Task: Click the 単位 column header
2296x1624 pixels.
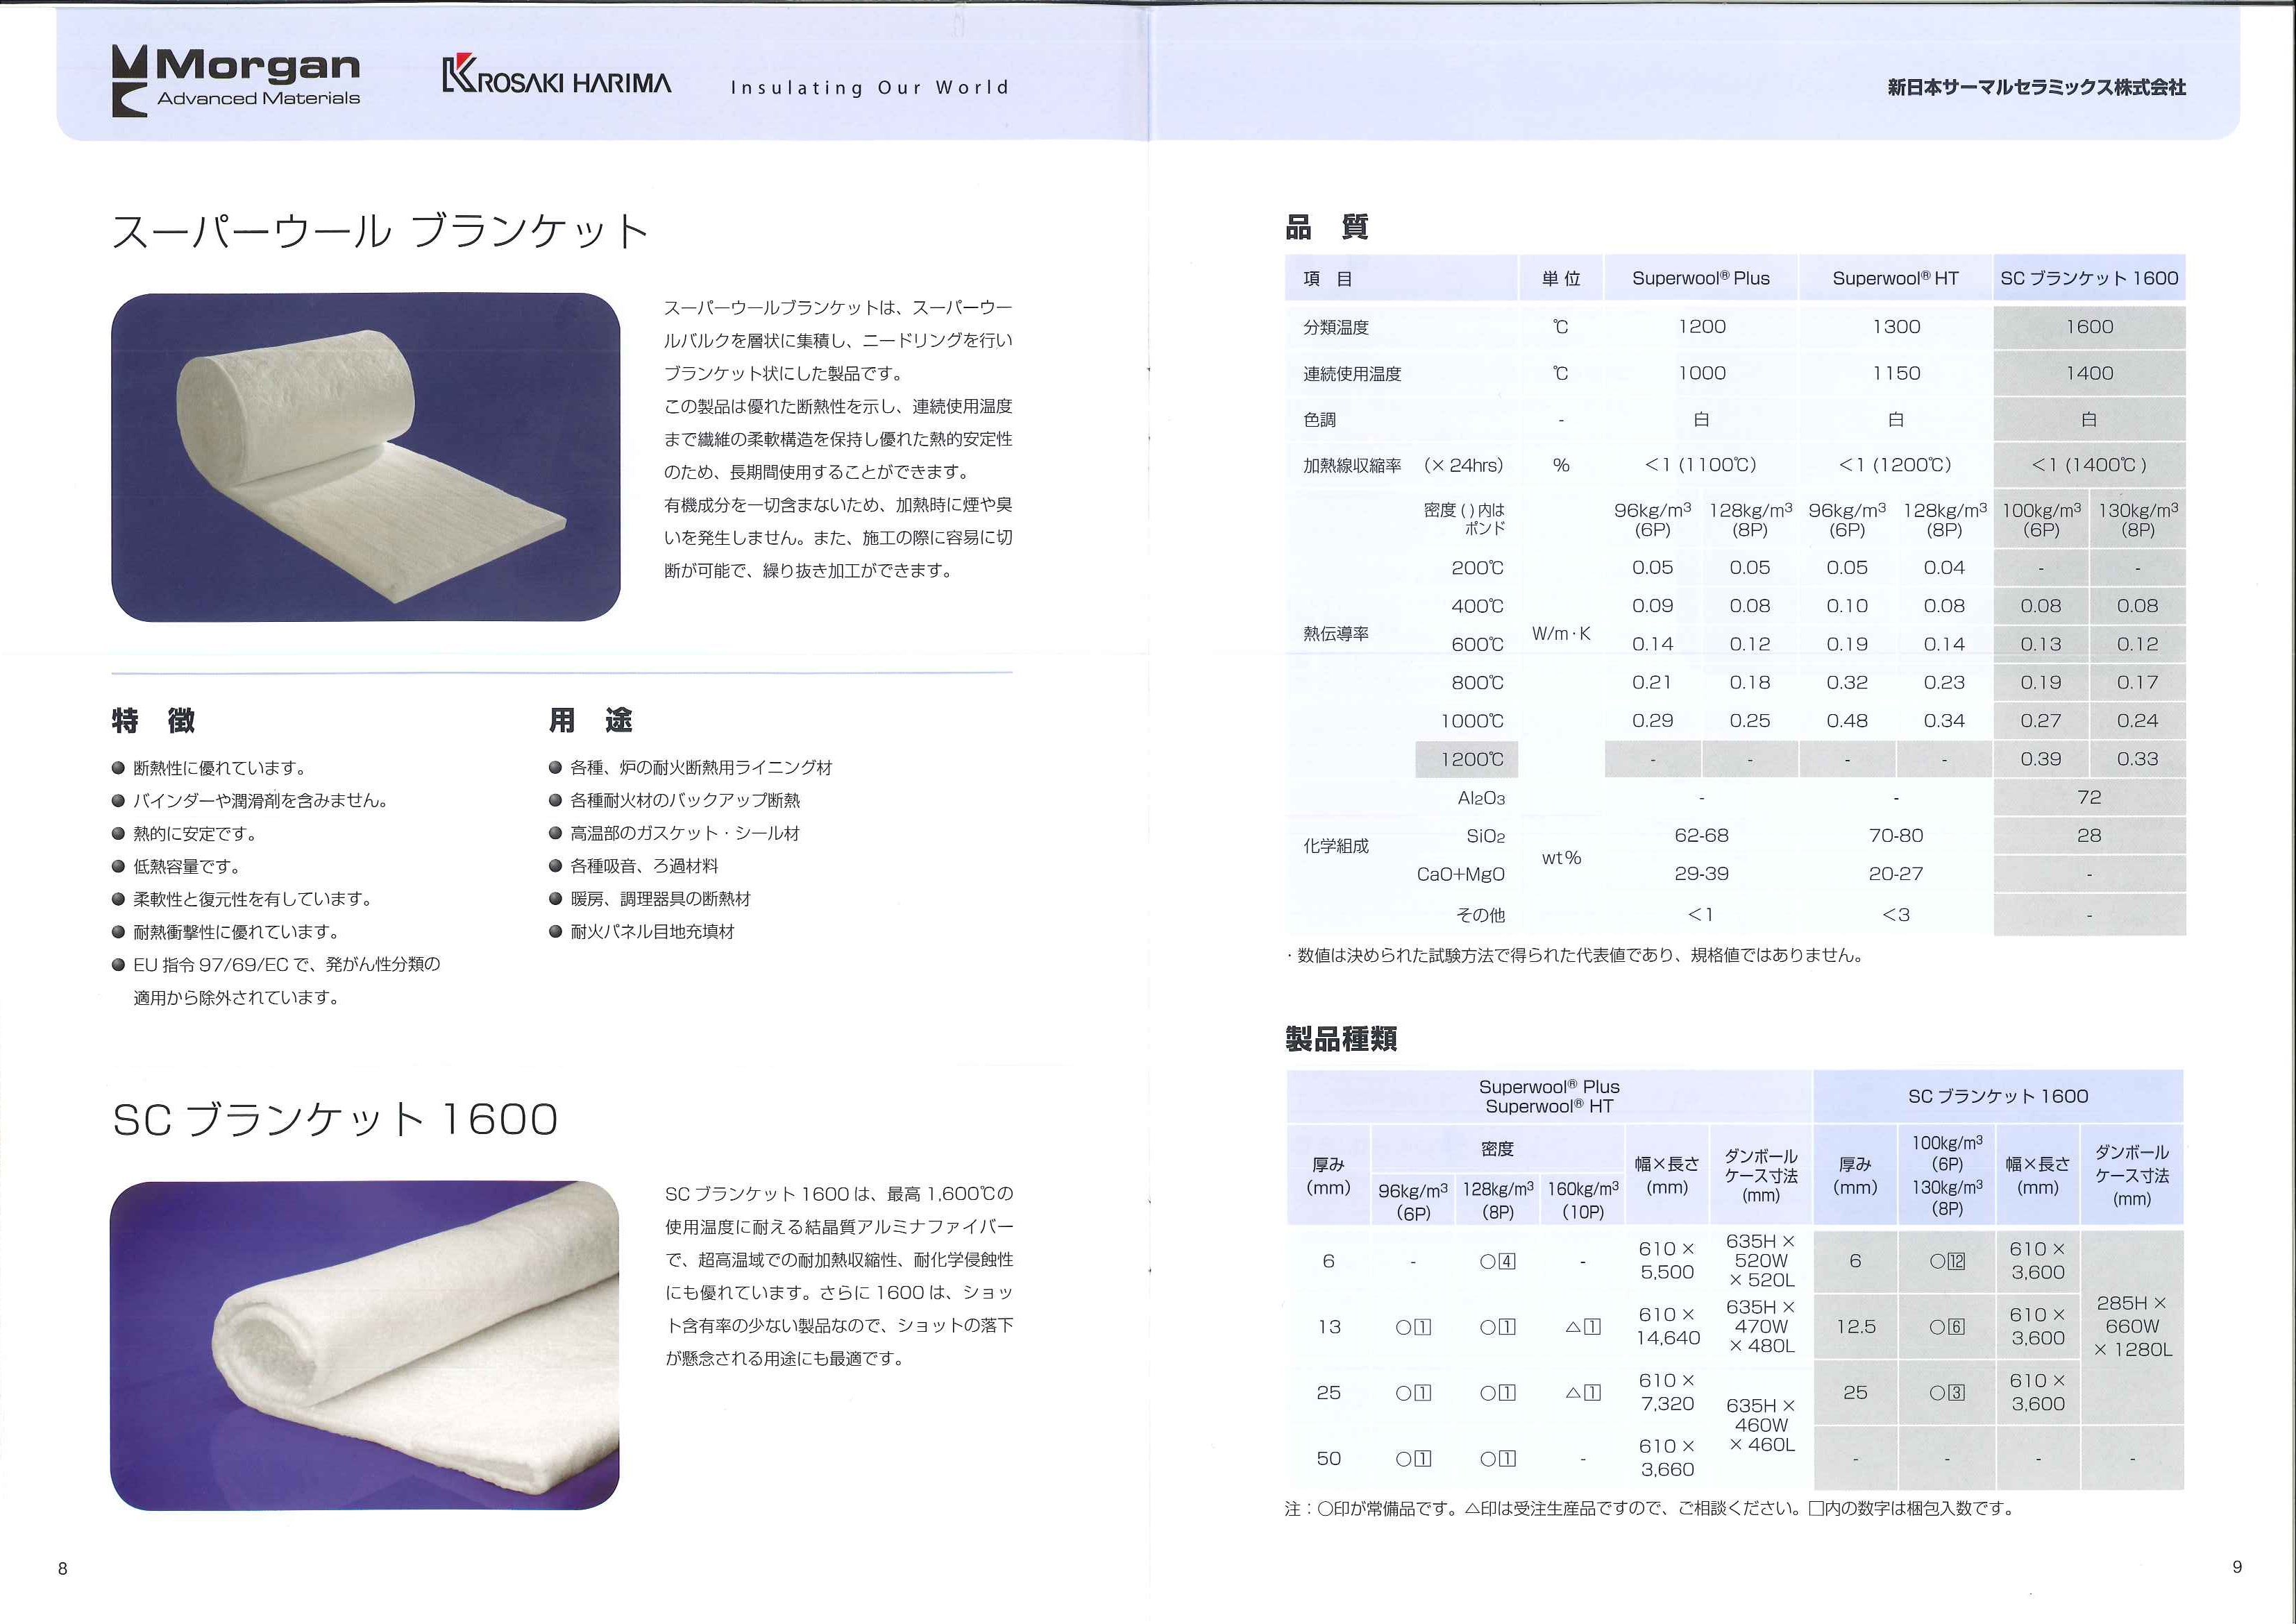Action: pyautogui.click(x=1561, y=279)
